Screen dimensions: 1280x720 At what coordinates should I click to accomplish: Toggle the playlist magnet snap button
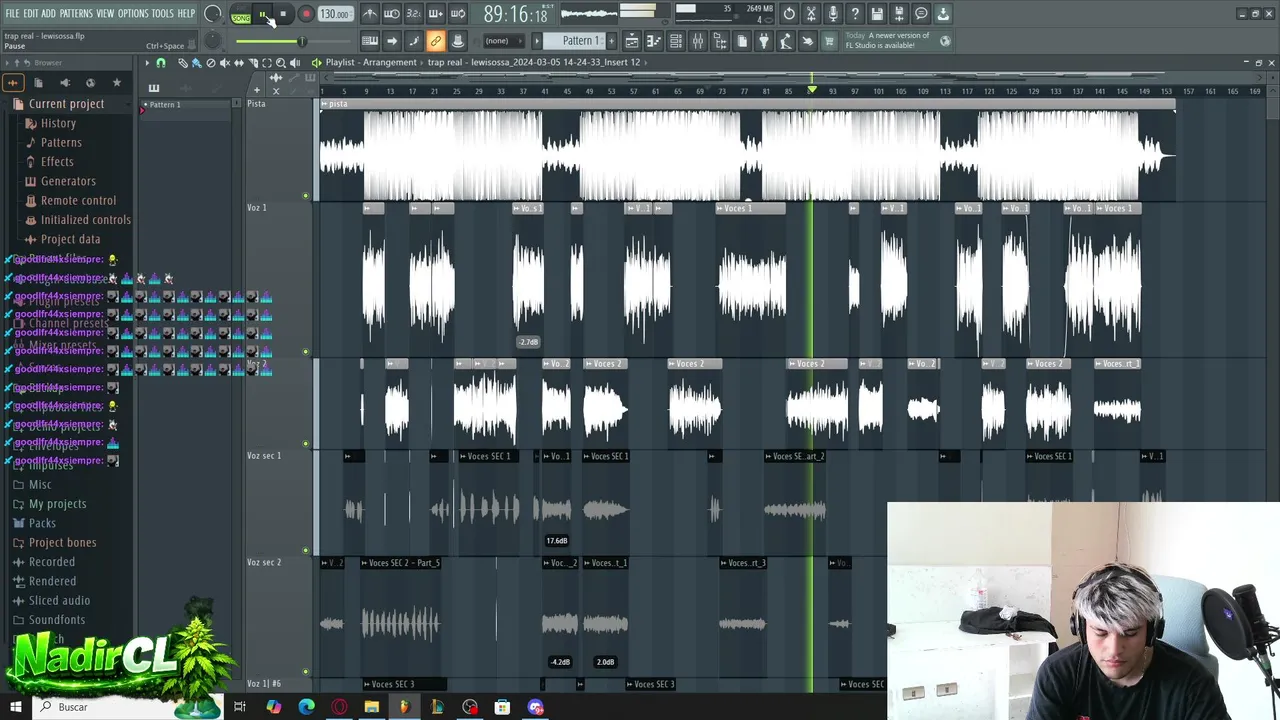click(161, 63)
